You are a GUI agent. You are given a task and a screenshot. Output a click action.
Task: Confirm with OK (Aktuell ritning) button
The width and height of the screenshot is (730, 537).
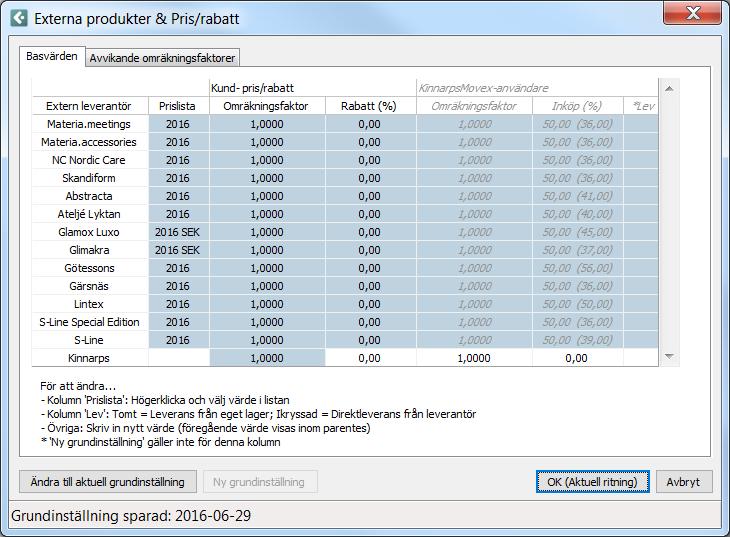click(592, 482)
